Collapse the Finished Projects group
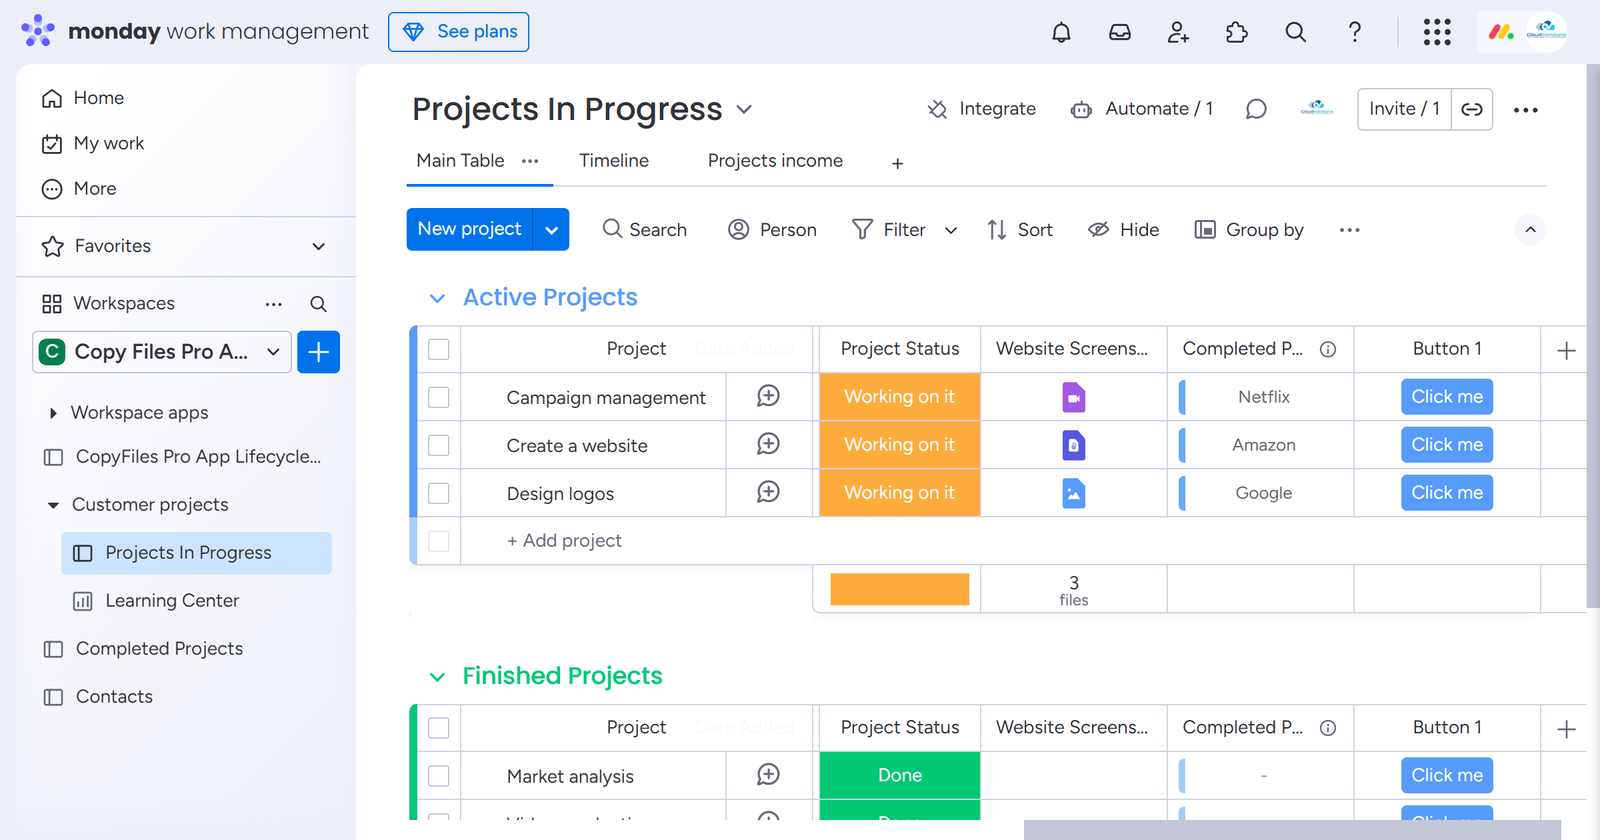Screen dimensions: 1600x840 [x=437, y=677]
